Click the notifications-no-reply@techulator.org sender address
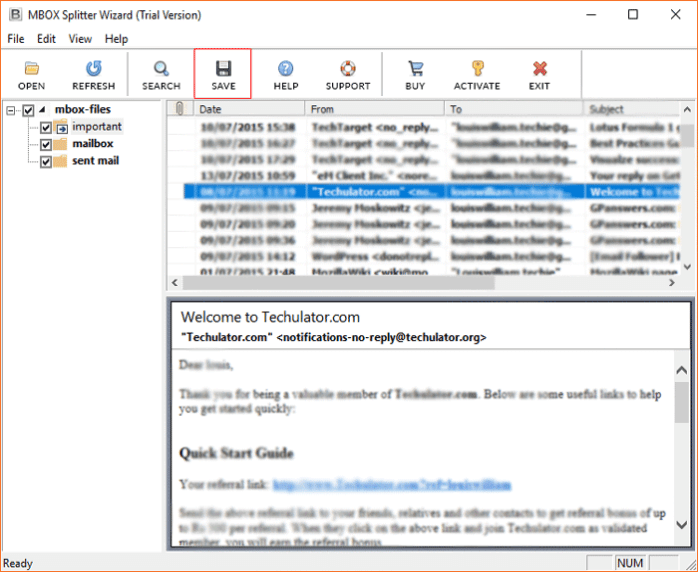 click(x=381, y=337)
